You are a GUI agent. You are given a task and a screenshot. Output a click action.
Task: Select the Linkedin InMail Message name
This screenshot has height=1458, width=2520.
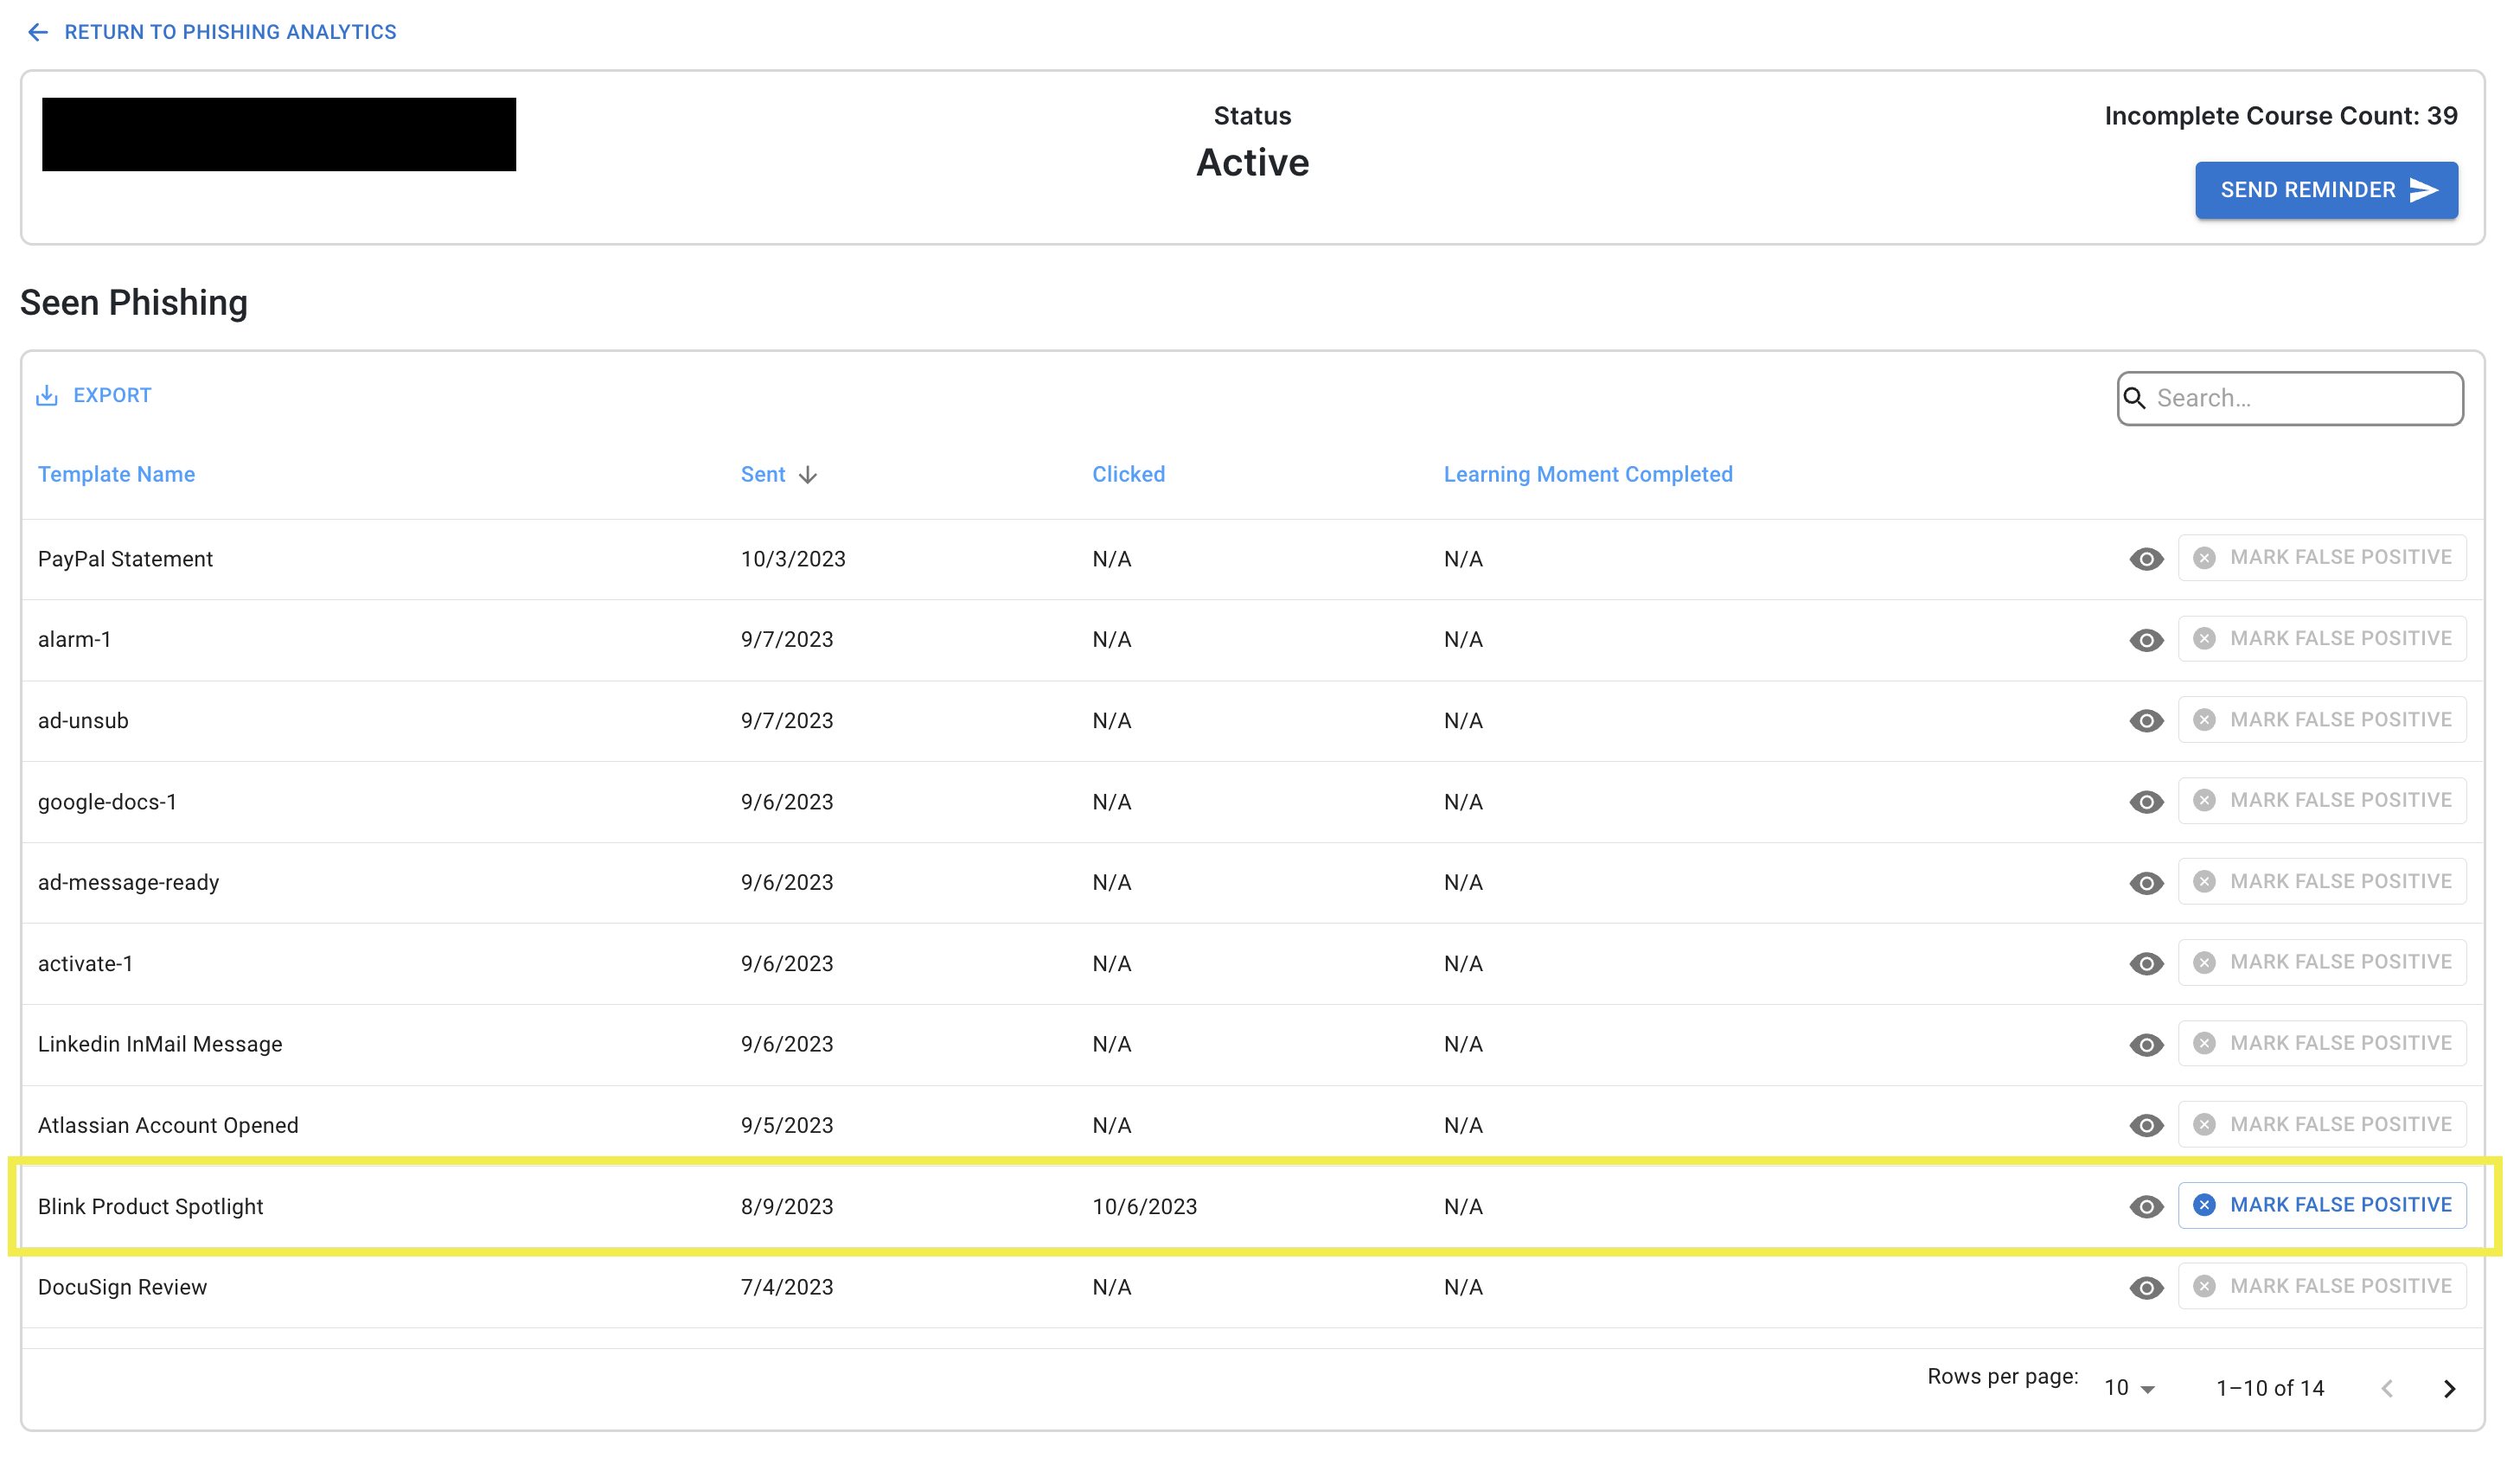[160, 1045]
